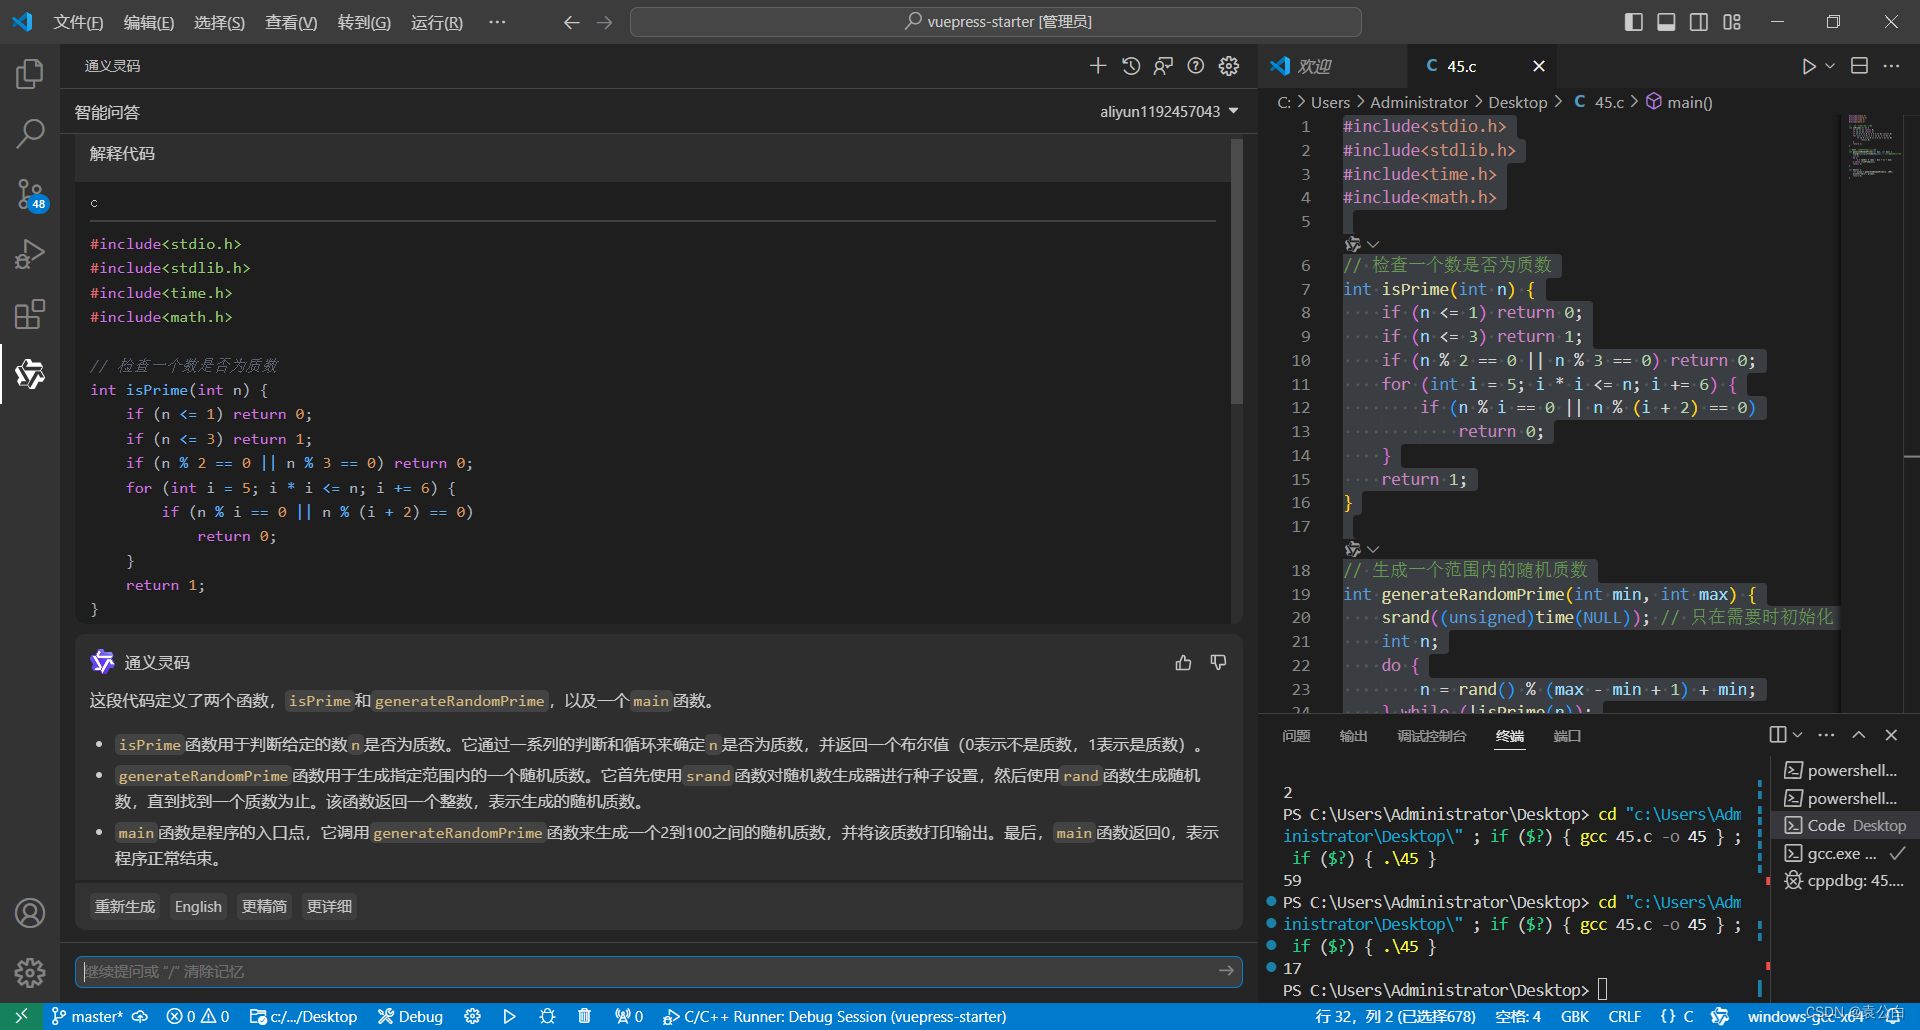Click the status bar run play icon

click(x=510, y=1016)
